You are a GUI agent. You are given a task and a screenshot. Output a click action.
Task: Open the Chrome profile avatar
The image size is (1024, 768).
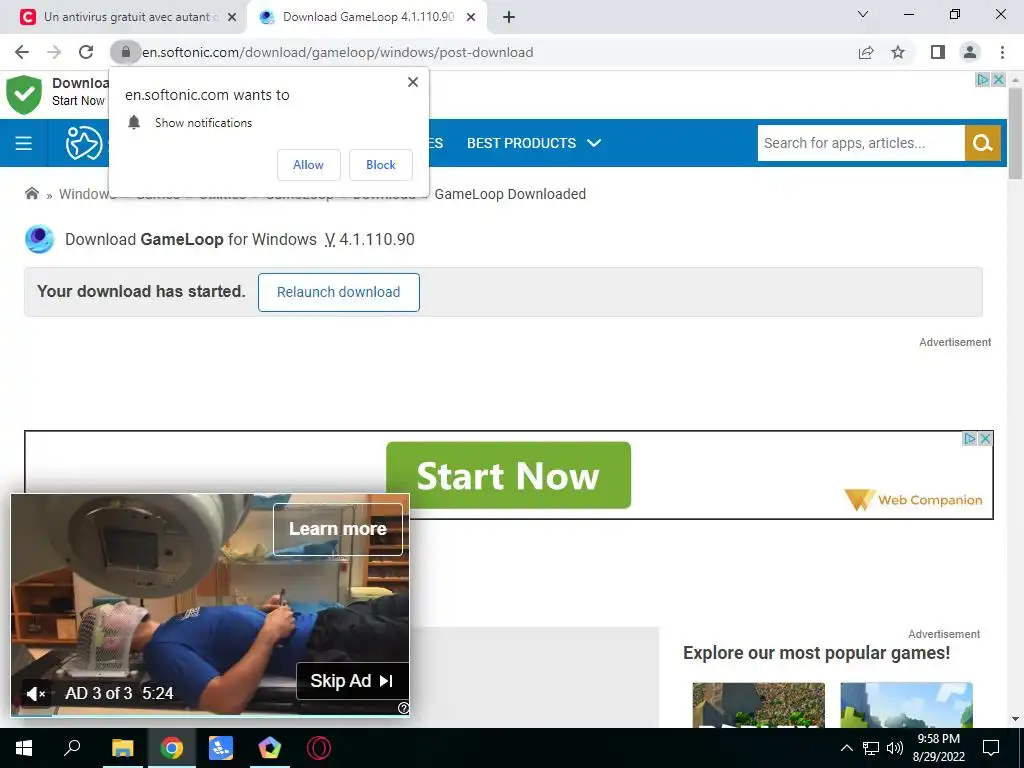click(970, 52)
